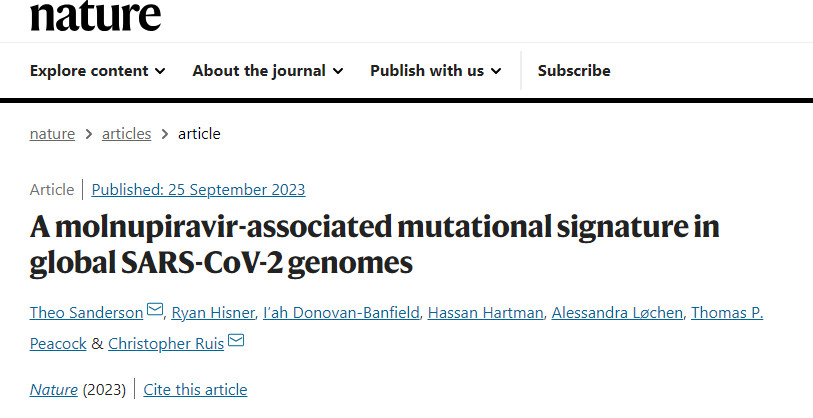This screenshot has width=813, height=418.
Task: Click the Subscribe link
Action: 574,71
